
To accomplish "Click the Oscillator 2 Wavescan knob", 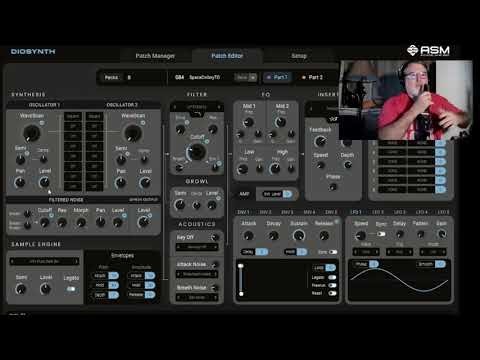I will (x=133, y=133).
